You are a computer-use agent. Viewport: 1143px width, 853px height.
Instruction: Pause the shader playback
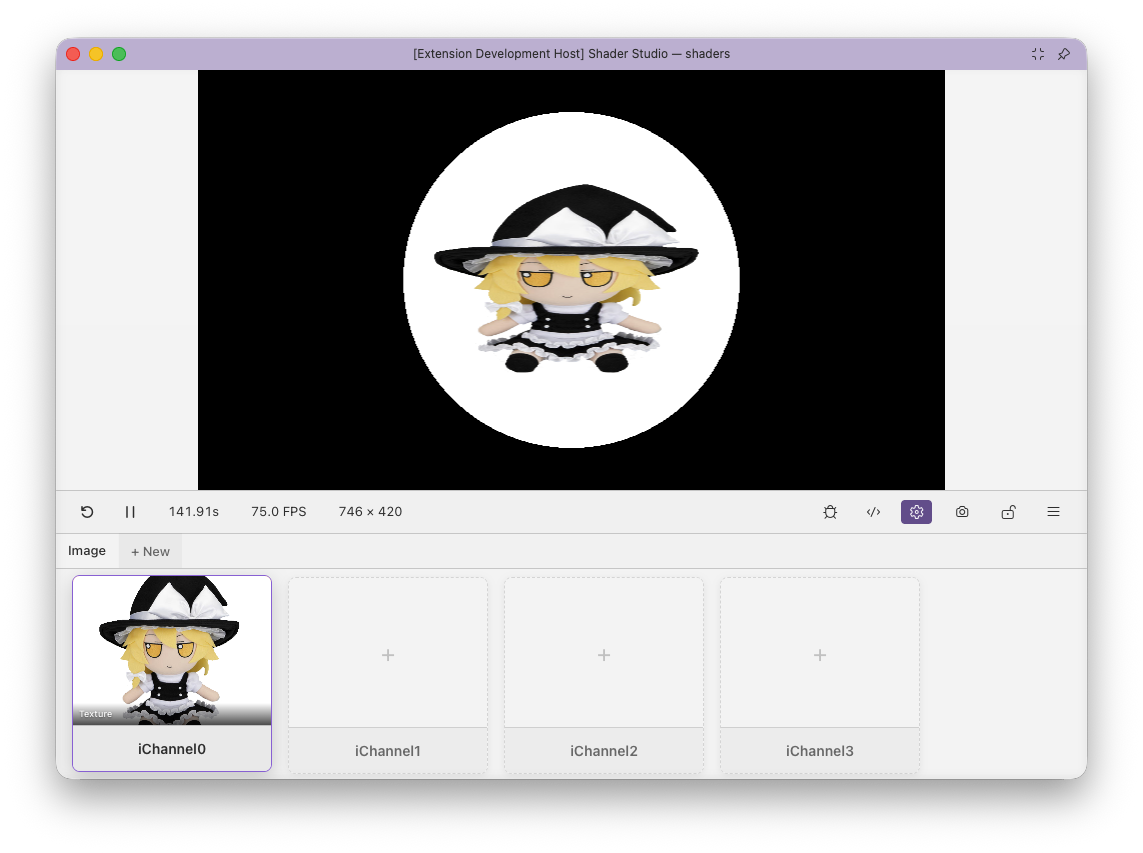(130, 512)
